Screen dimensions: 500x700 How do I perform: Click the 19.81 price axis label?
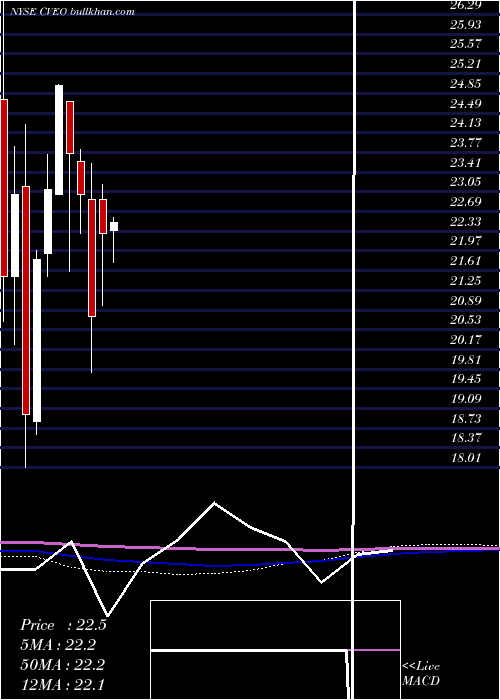(x=466, y=359)
